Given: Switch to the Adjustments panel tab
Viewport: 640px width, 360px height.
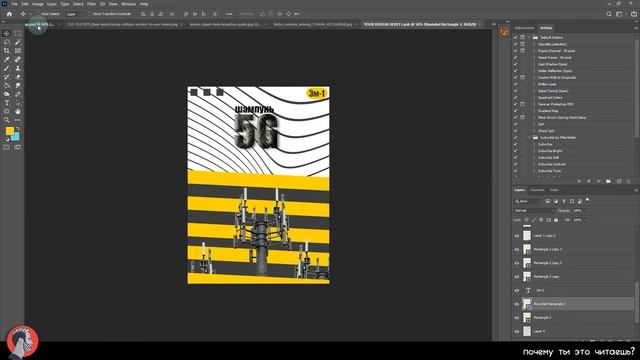Looking at the screenshot, I should (524, 28).
